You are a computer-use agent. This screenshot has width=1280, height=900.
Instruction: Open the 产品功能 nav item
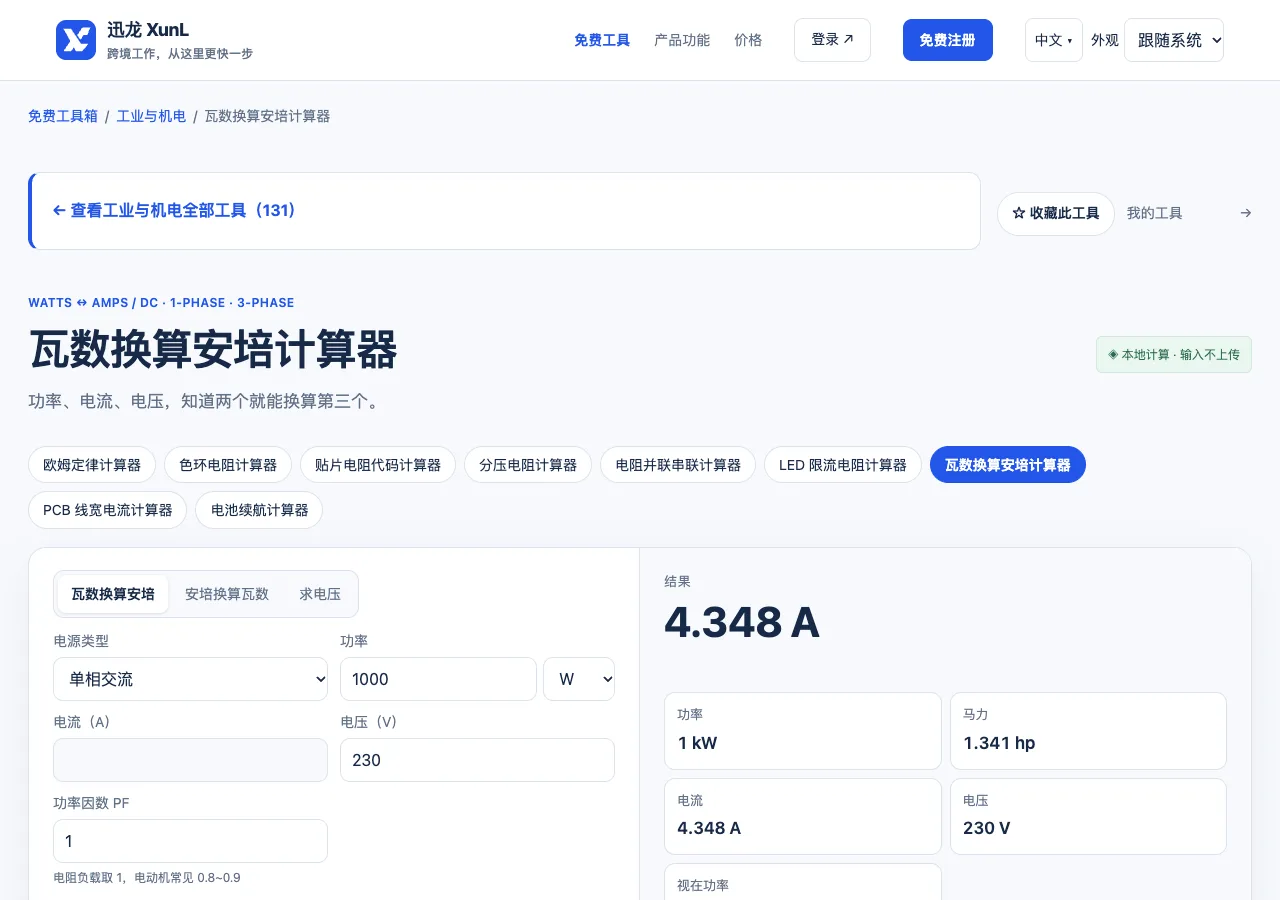[x=682, y=40]
